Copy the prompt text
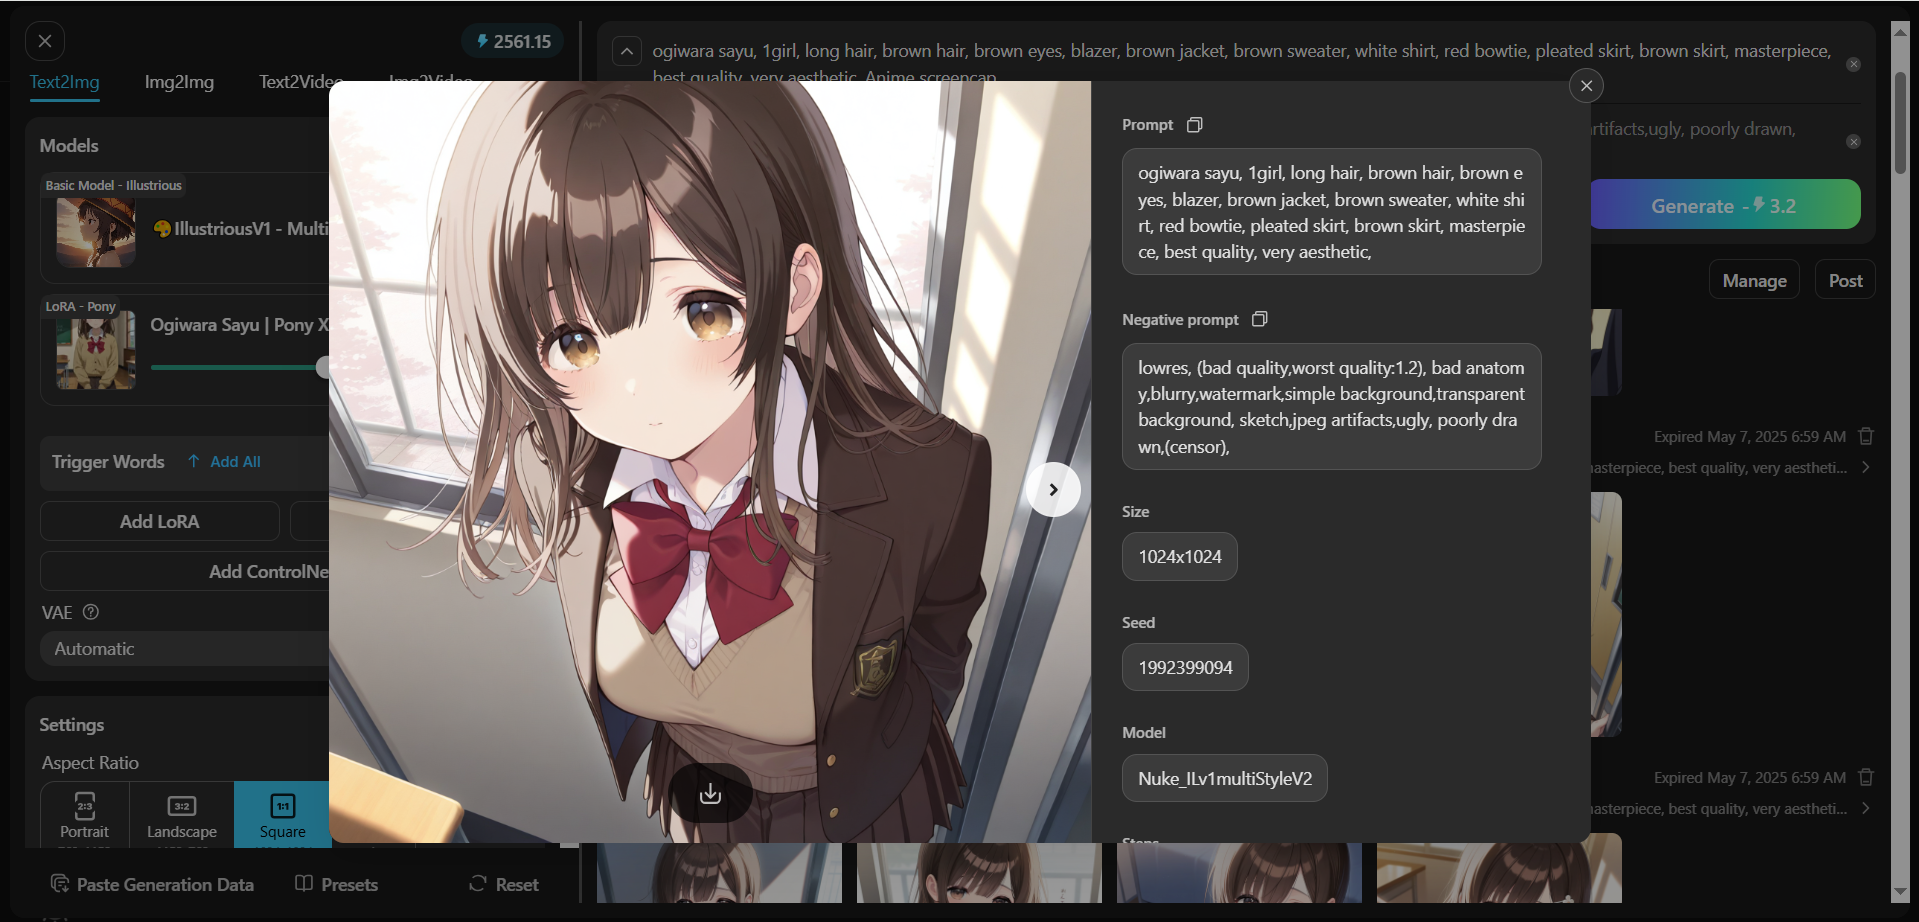This screenshot has width=1919, height=922. pyautogui.click(x=1194, y=125)
